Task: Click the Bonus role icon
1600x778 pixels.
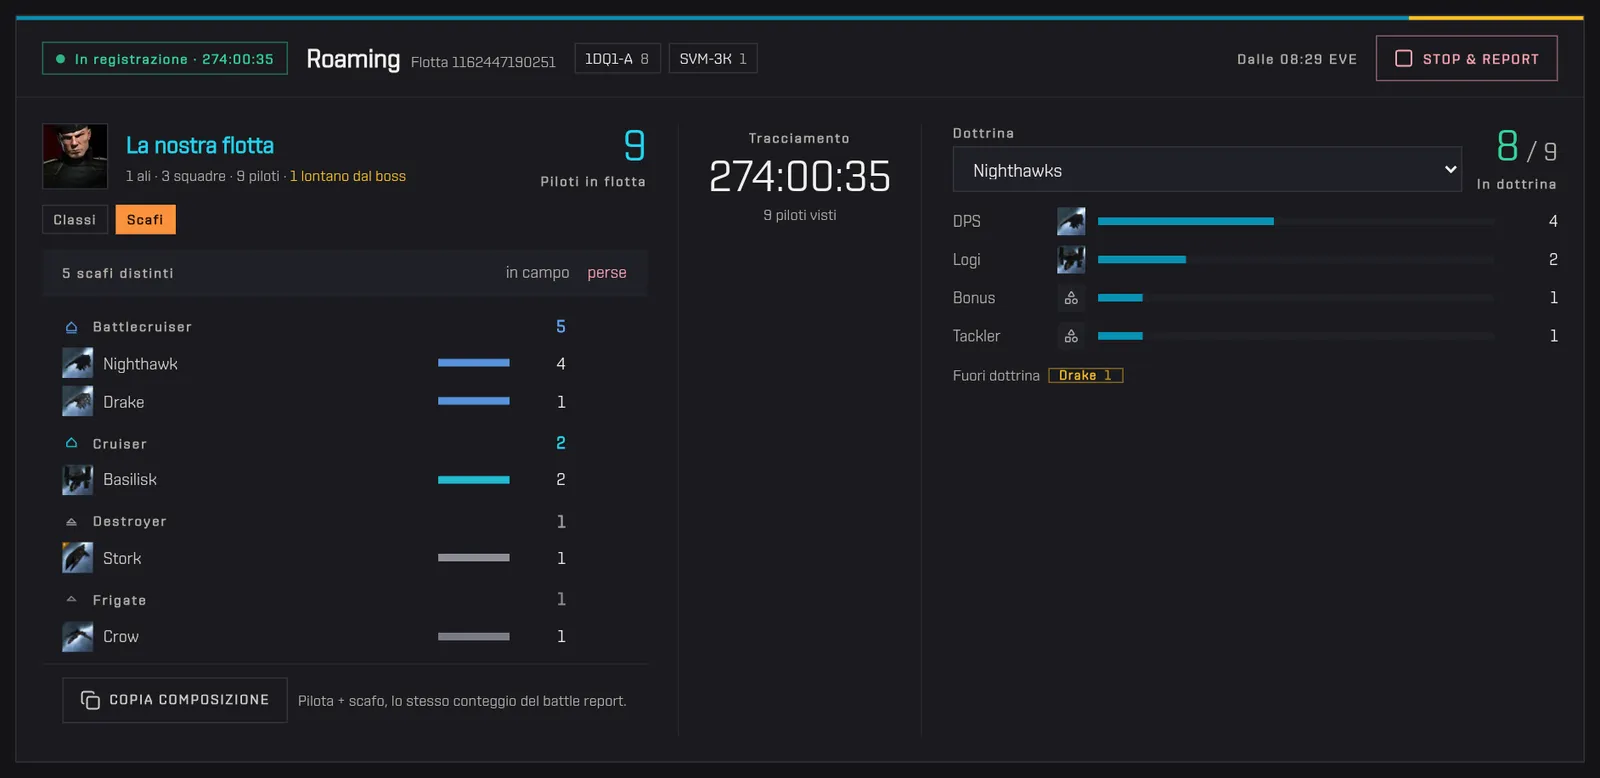Action: (x=1071, y=298)
